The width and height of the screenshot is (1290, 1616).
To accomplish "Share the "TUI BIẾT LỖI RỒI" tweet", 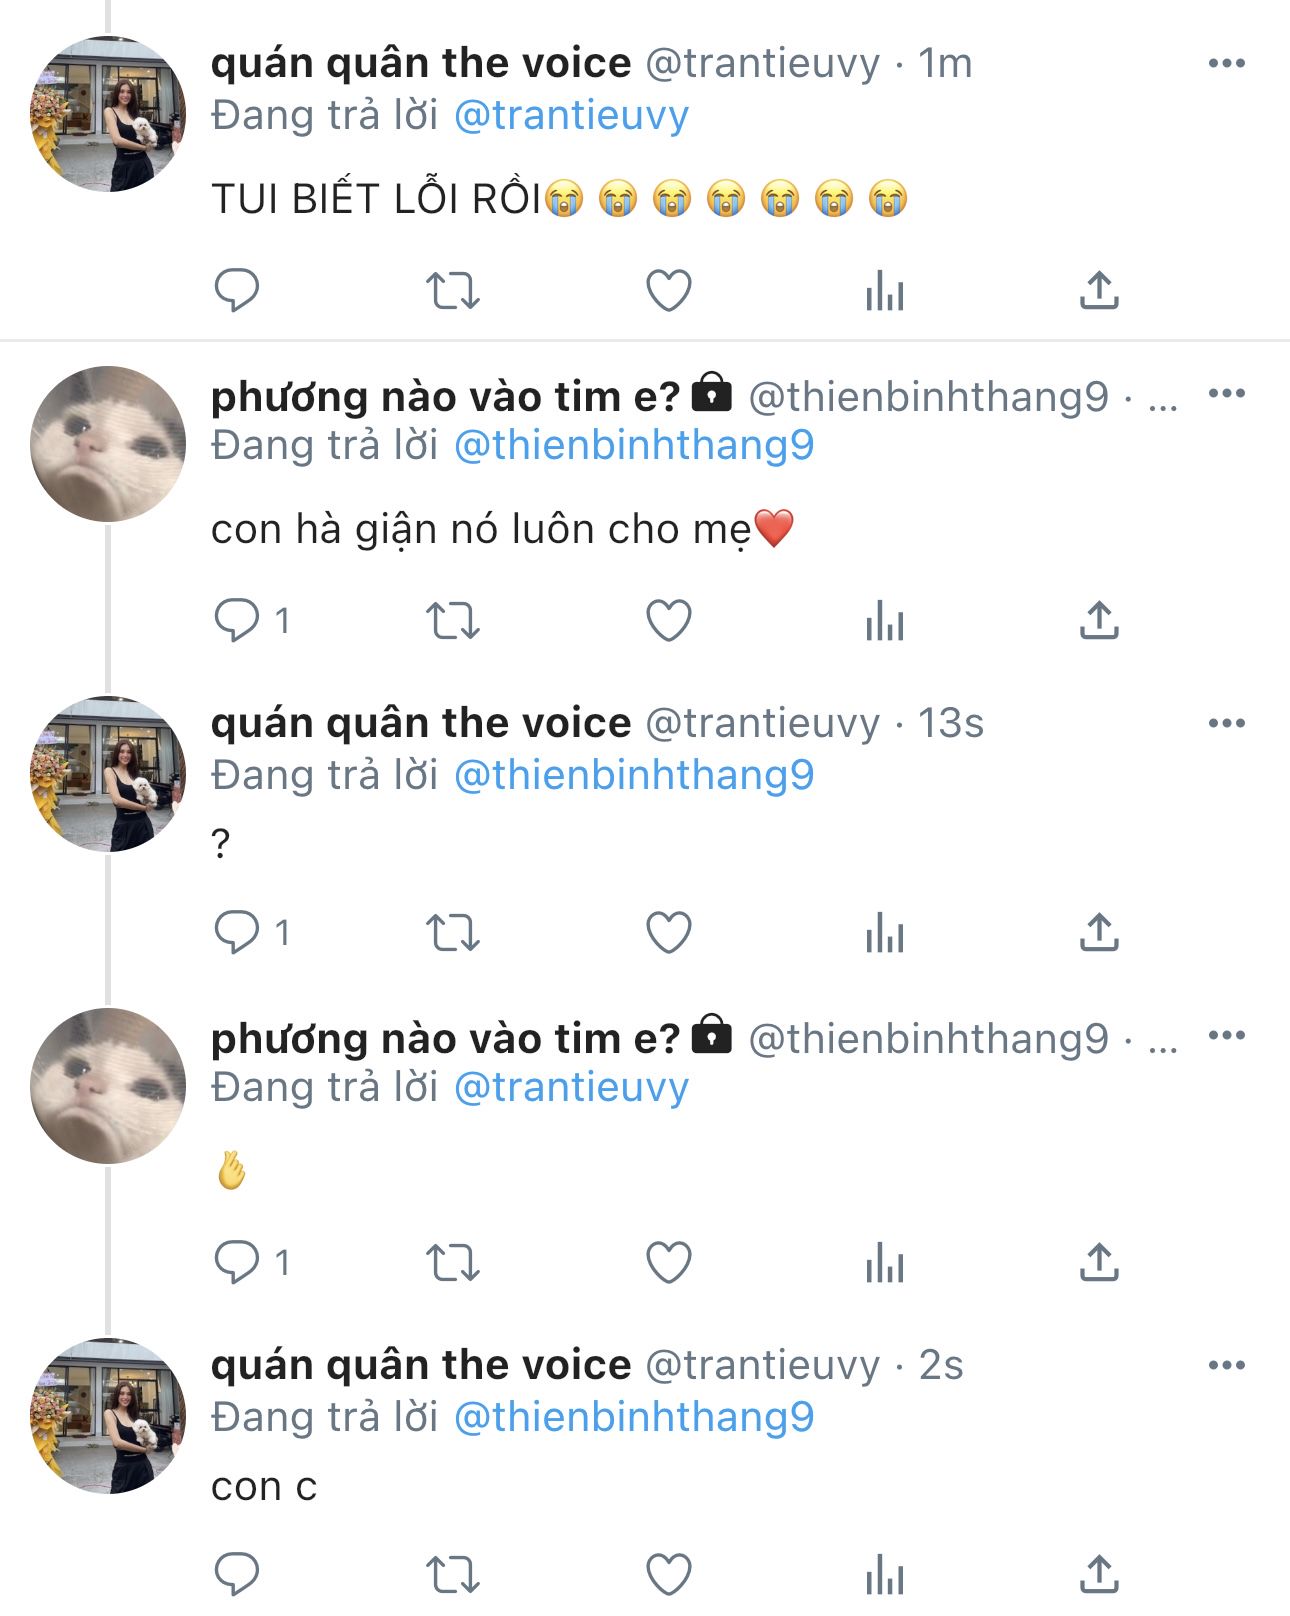I will (x=1099, y=291).
